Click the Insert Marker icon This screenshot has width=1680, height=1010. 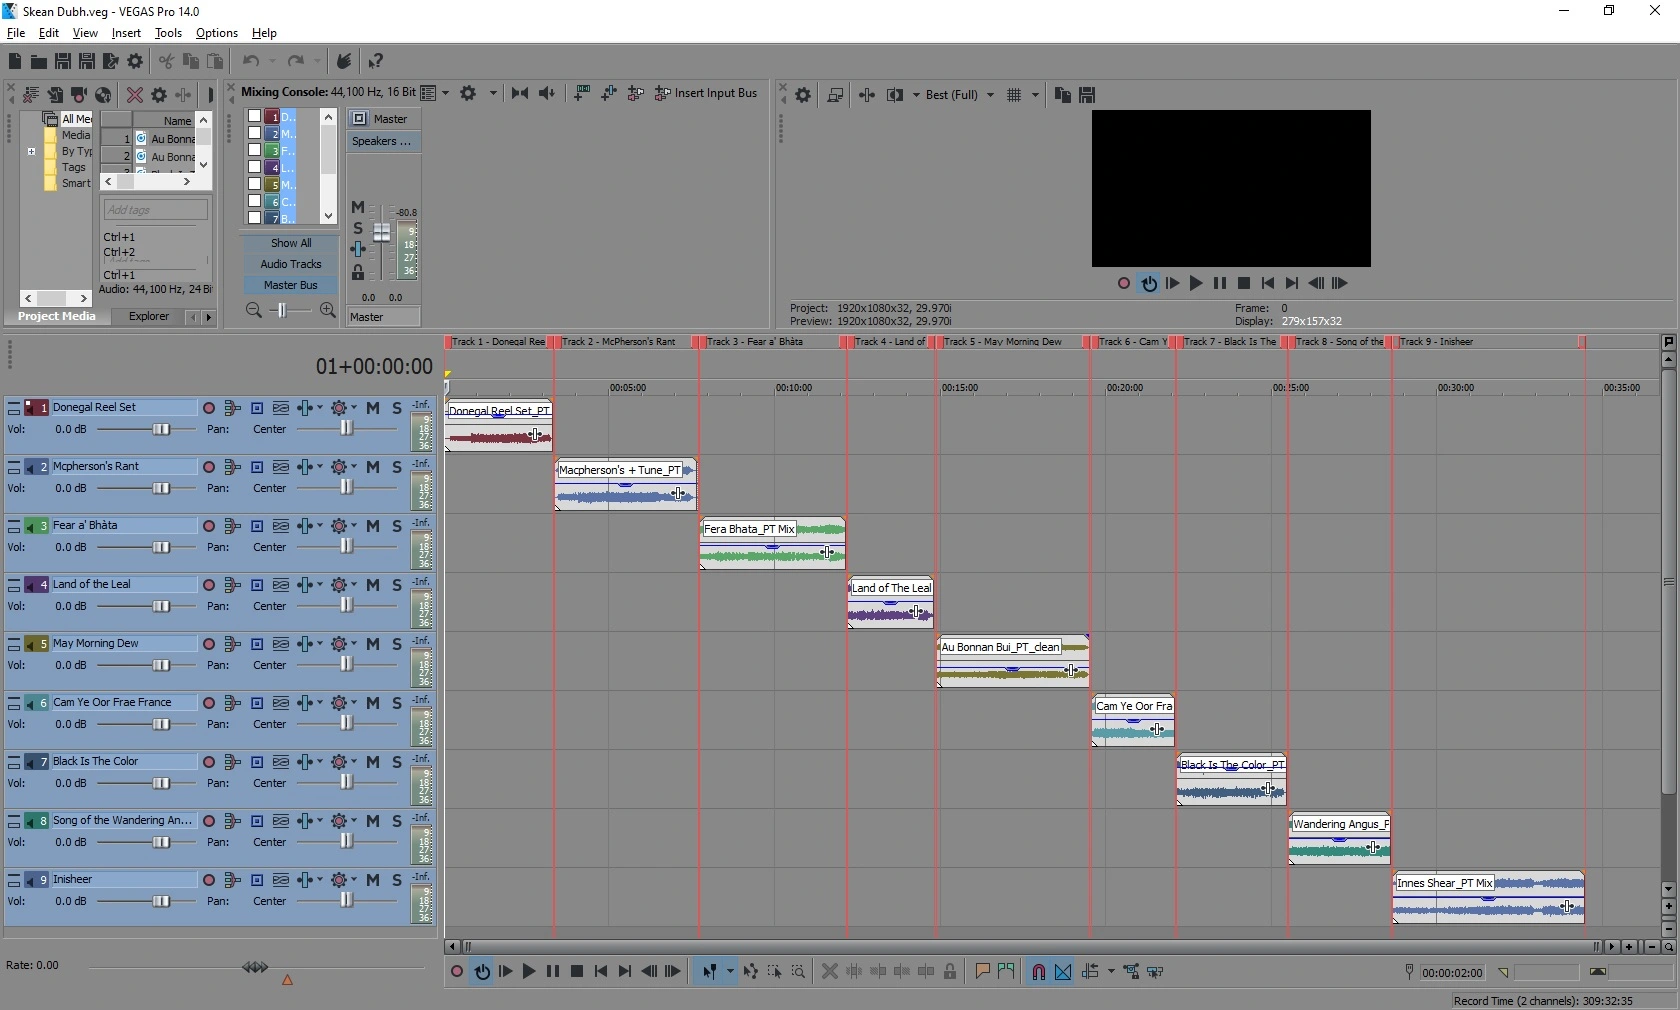[982, 972]
